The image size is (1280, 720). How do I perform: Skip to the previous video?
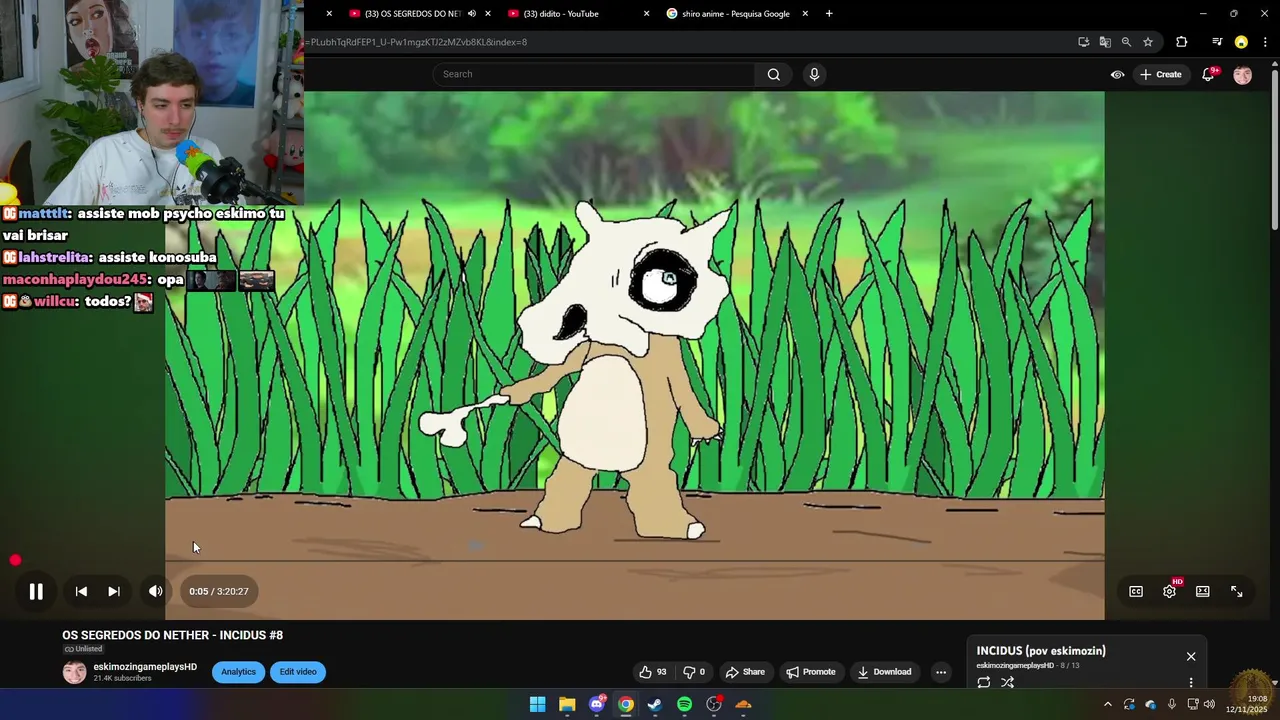pos(81,591)
